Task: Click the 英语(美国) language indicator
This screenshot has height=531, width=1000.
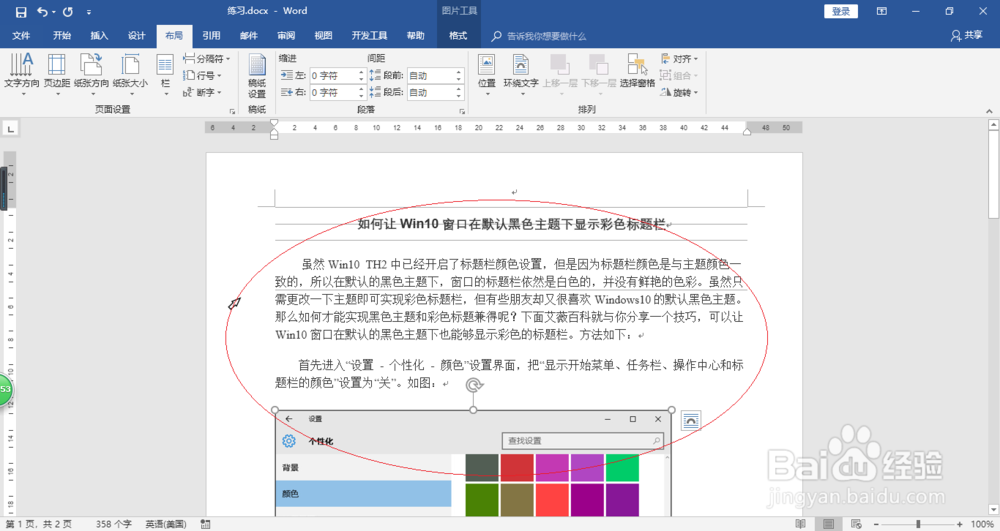Action: click(166, 524)
